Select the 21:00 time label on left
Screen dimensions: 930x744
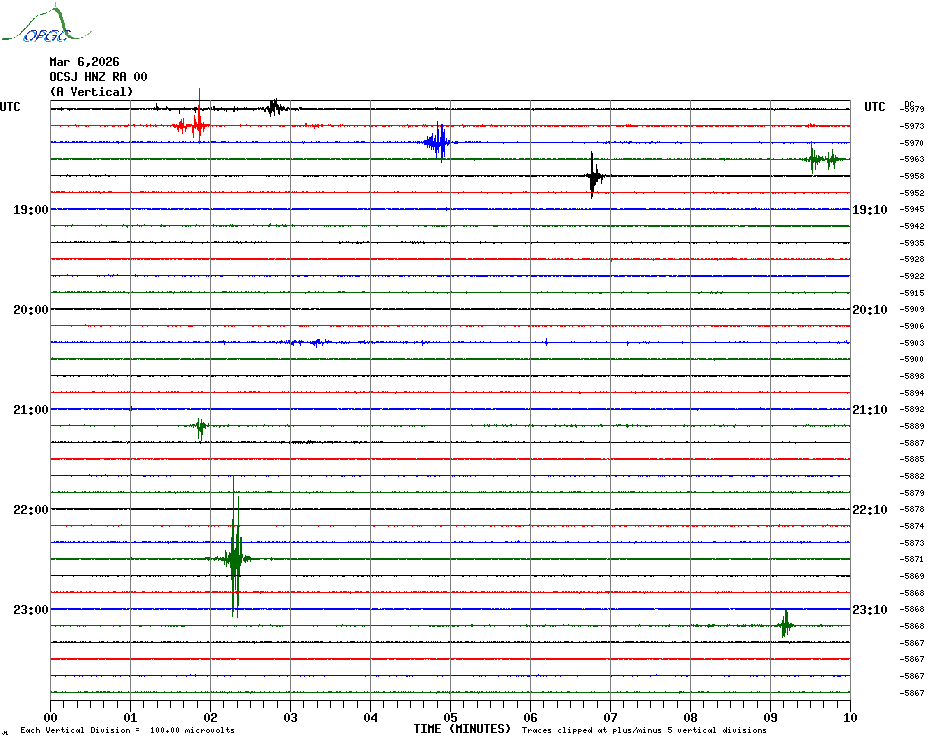[x=31, y=410]
